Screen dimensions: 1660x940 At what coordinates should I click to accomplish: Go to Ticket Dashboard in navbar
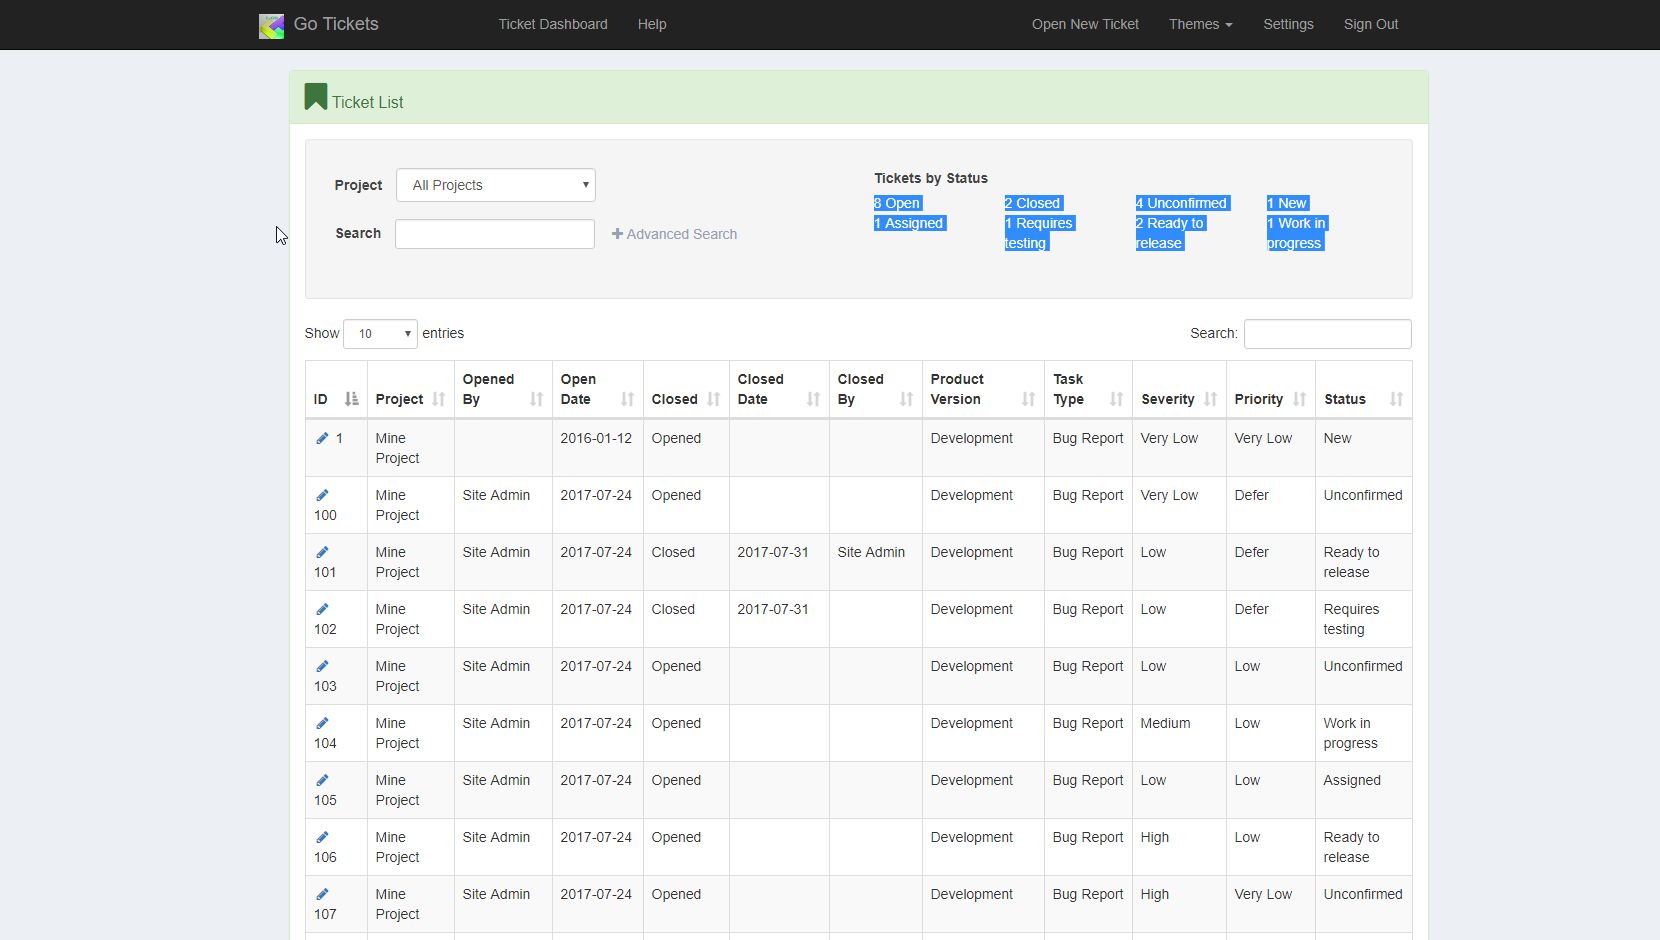tap(553, 24)
